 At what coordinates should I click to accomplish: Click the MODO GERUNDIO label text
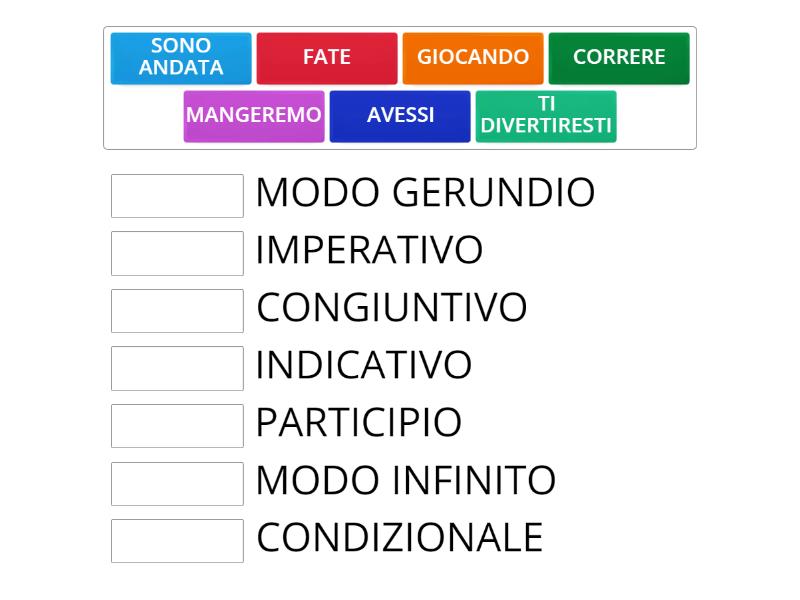424,192
